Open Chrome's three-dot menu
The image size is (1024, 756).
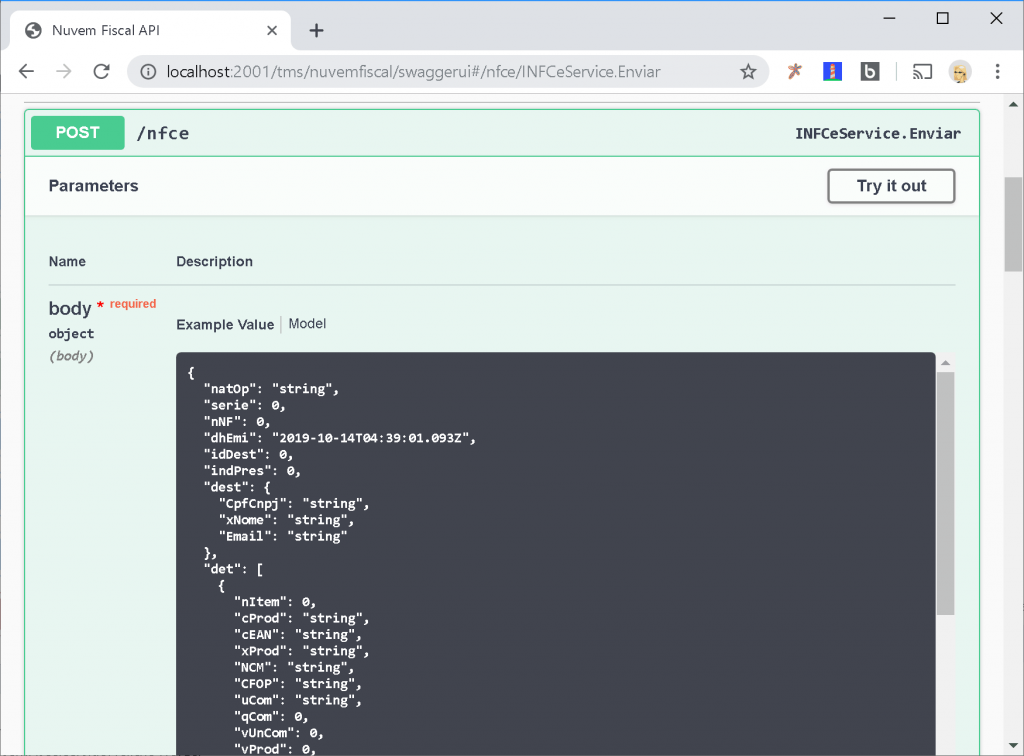pos(997,71)
